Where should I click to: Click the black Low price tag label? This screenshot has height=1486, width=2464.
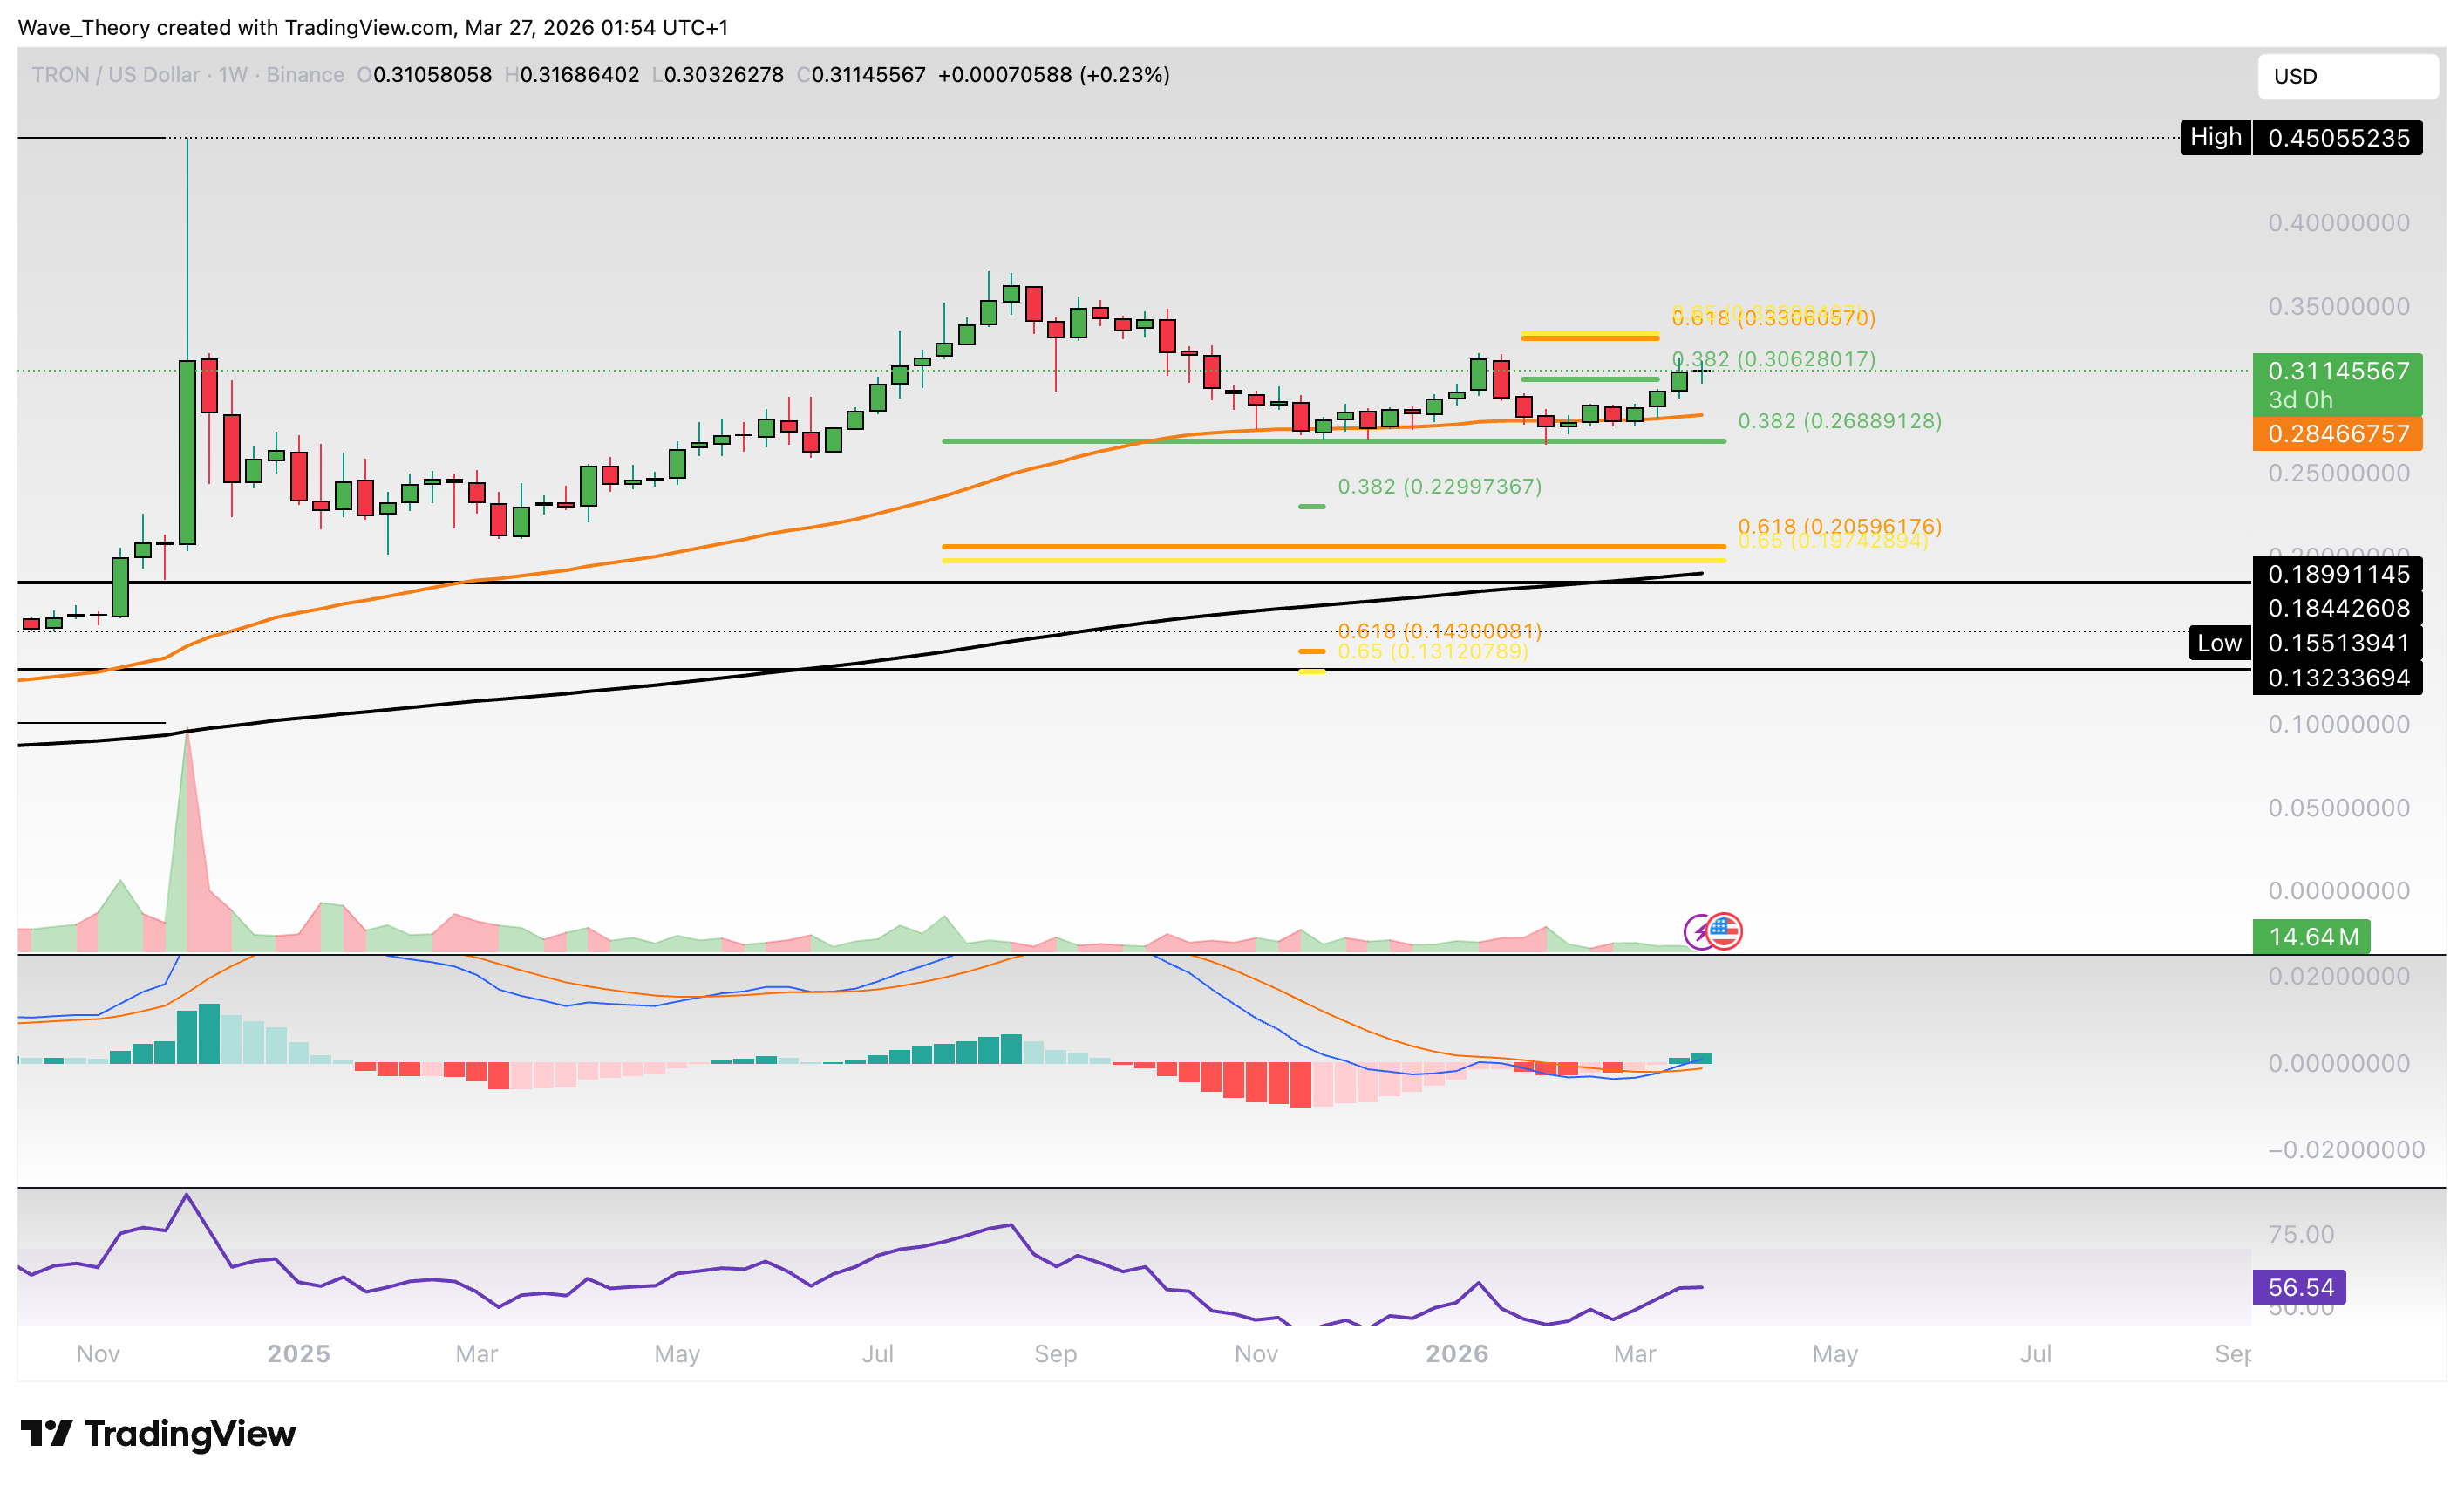pyautogui.click(x=2218, y=643)
